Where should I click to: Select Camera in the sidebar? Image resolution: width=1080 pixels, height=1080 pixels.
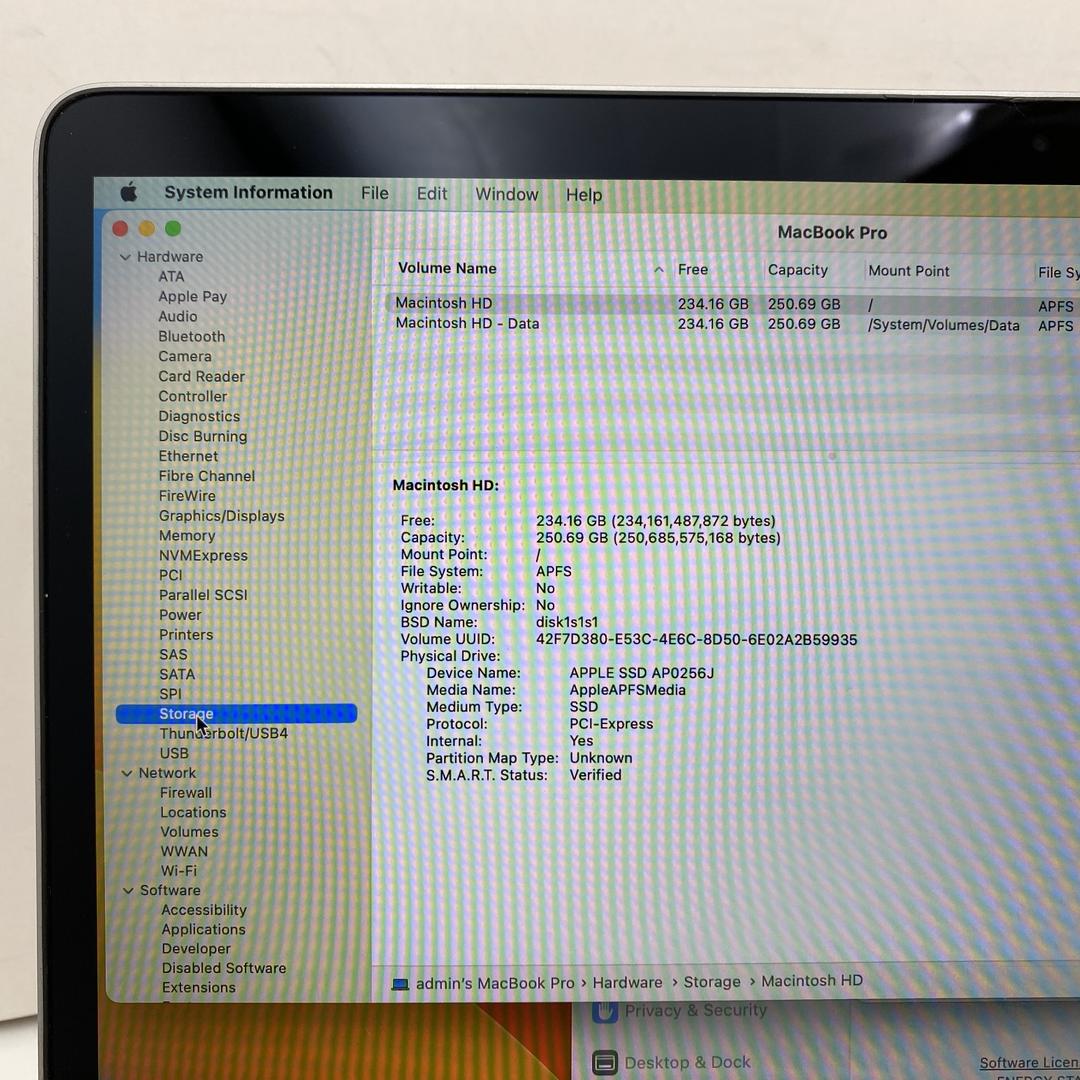coord(185,357)
